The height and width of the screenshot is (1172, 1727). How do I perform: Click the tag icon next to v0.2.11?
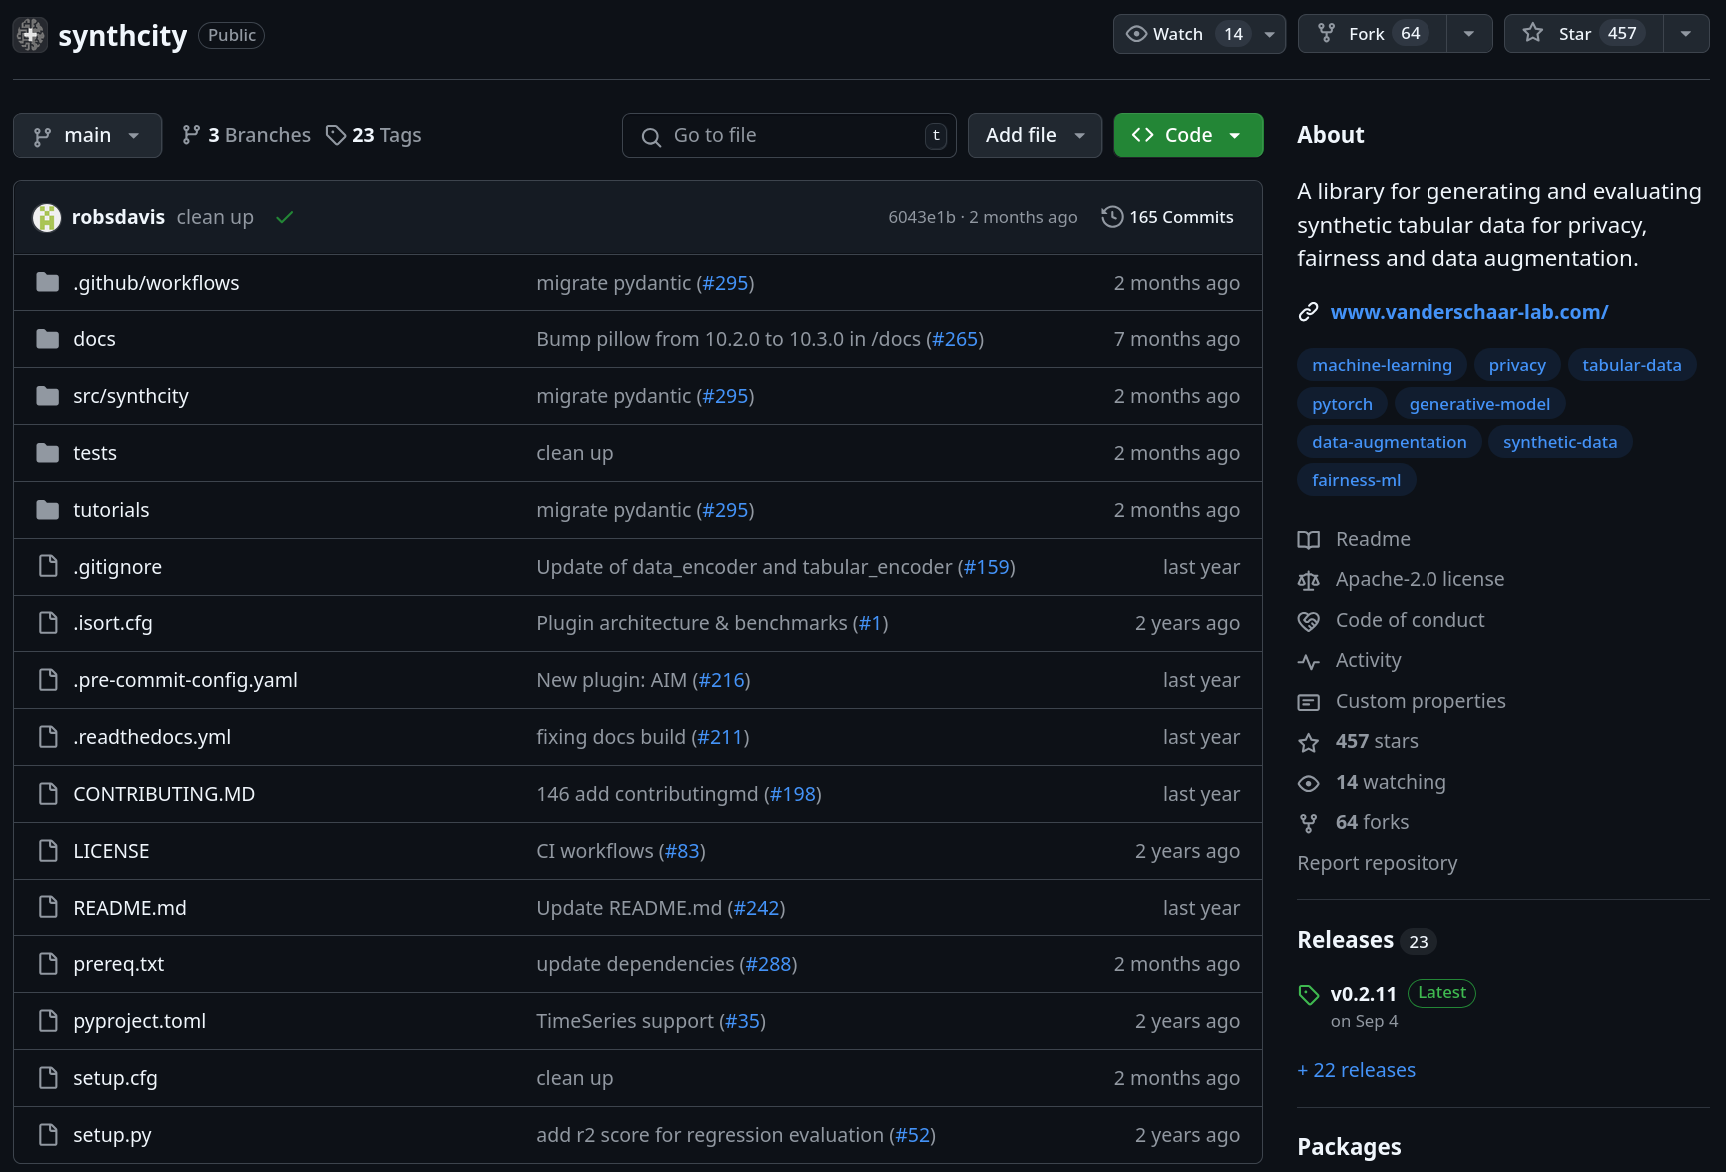(1309, 994)
